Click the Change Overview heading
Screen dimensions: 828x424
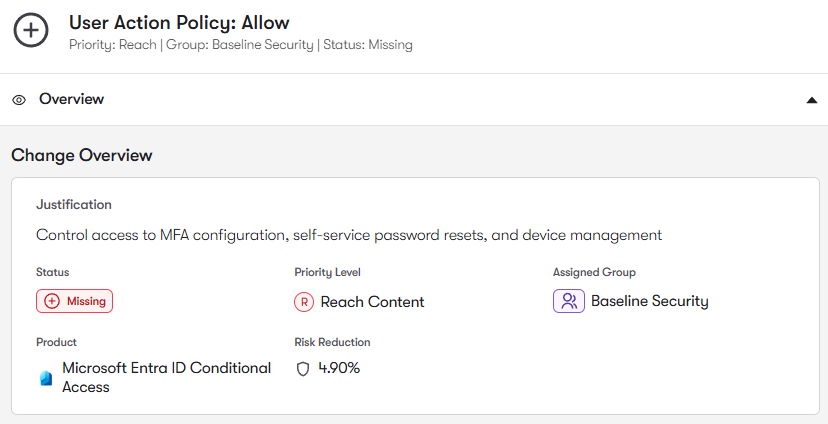click(82, 155)
